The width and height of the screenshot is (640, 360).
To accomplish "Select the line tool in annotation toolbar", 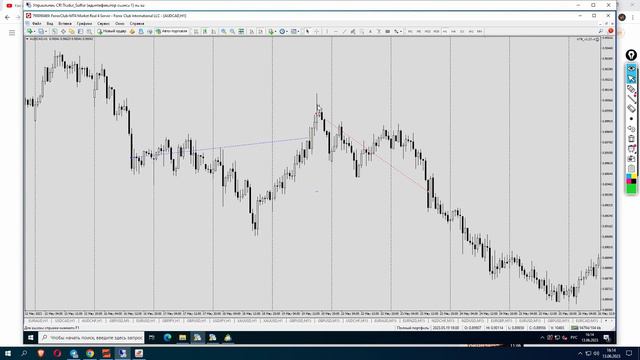I will (x=631, y=99).
